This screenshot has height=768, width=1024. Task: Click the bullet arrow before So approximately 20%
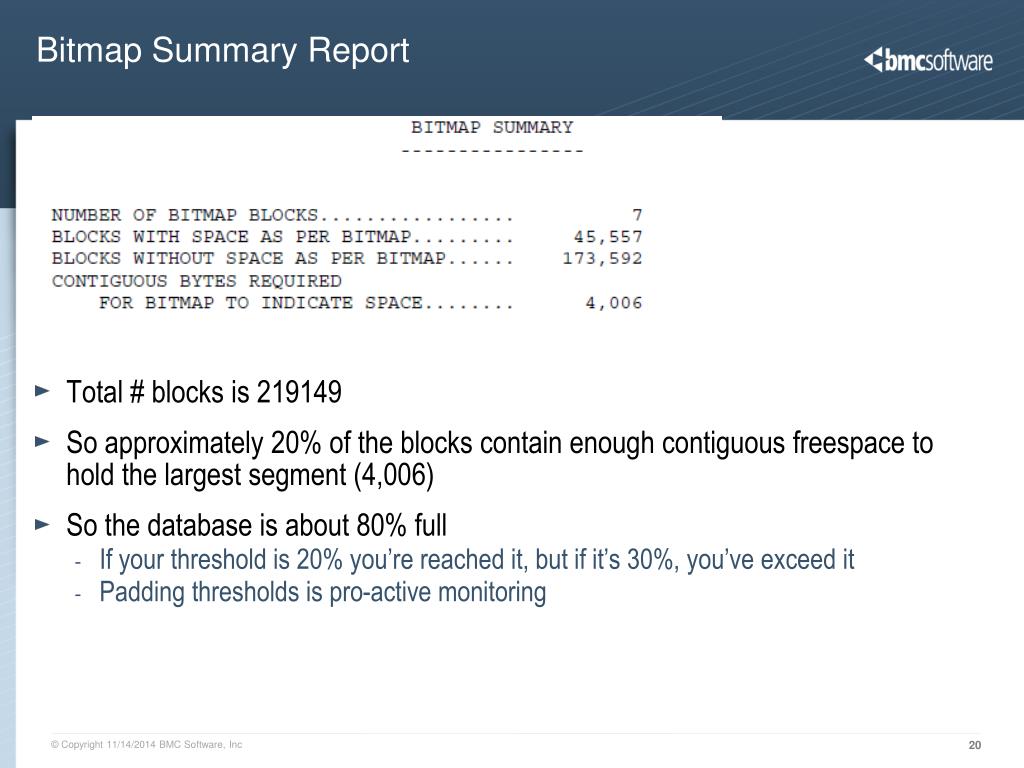point(42,441)
